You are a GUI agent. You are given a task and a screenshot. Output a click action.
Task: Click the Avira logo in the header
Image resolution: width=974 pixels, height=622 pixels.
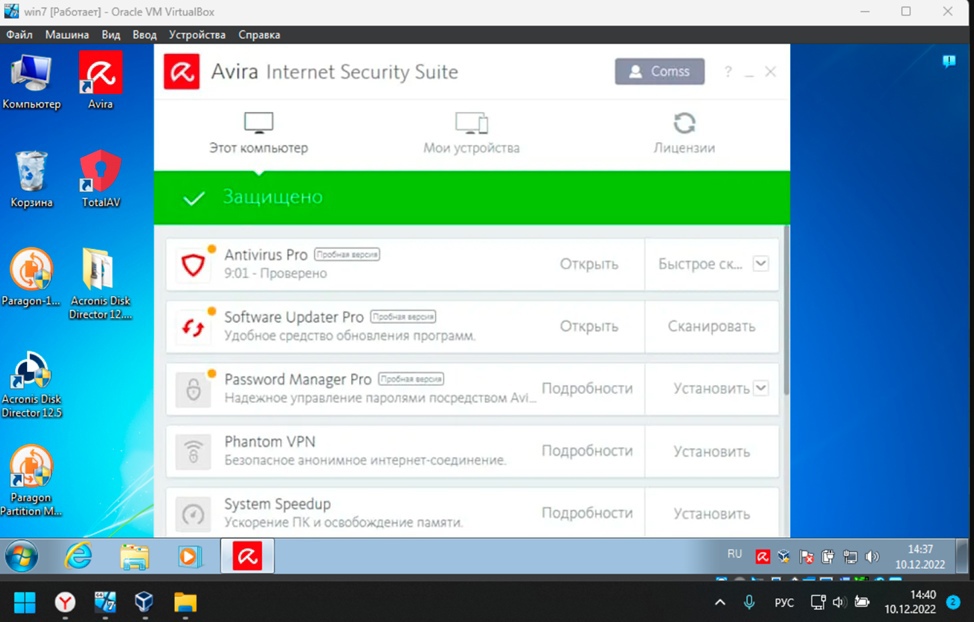pyautogui.click(x=181, y=71)
